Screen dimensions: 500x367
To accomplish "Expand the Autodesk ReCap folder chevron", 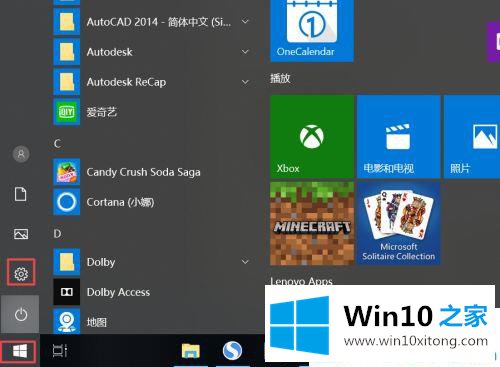I will [245, 82].
